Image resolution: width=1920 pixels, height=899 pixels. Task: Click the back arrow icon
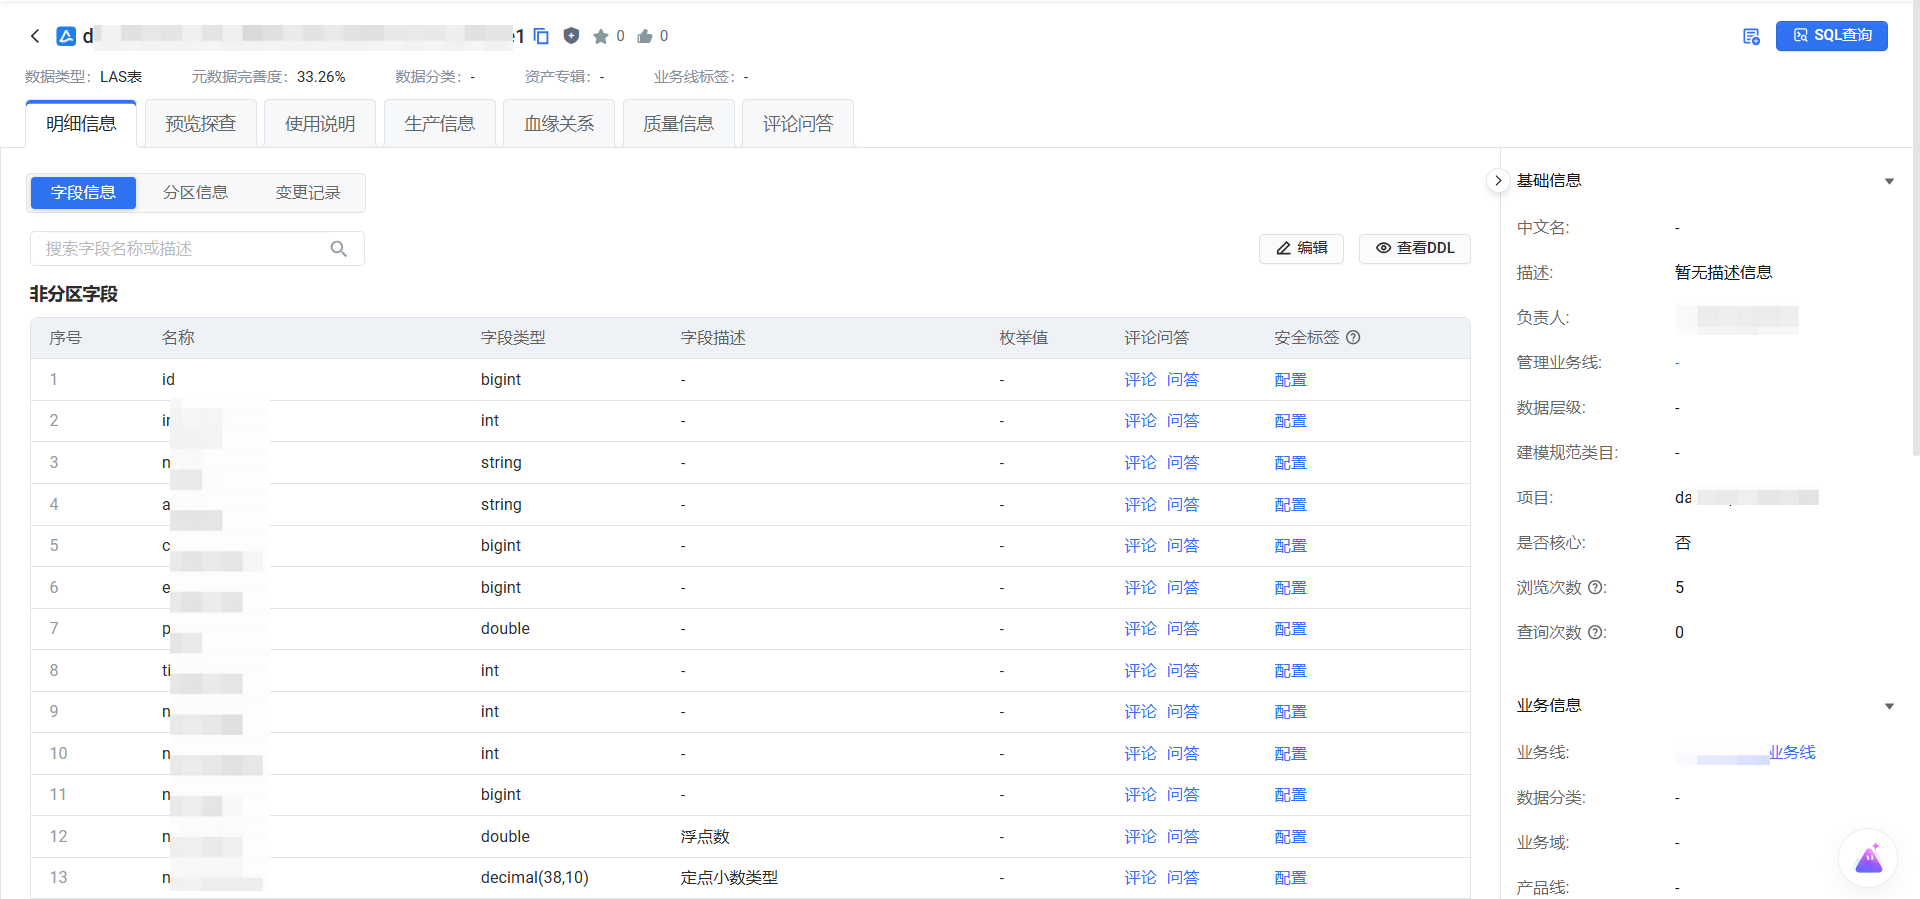(35, 36)
